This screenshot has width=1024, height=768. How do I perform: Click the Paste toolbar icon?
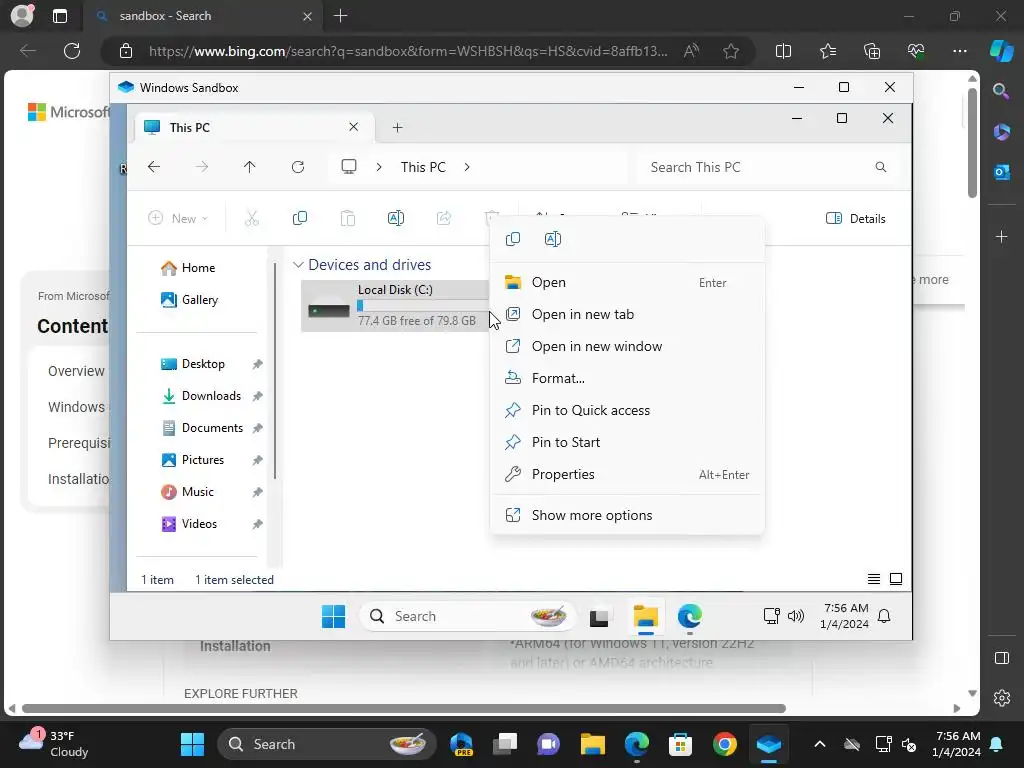[348, 219]
